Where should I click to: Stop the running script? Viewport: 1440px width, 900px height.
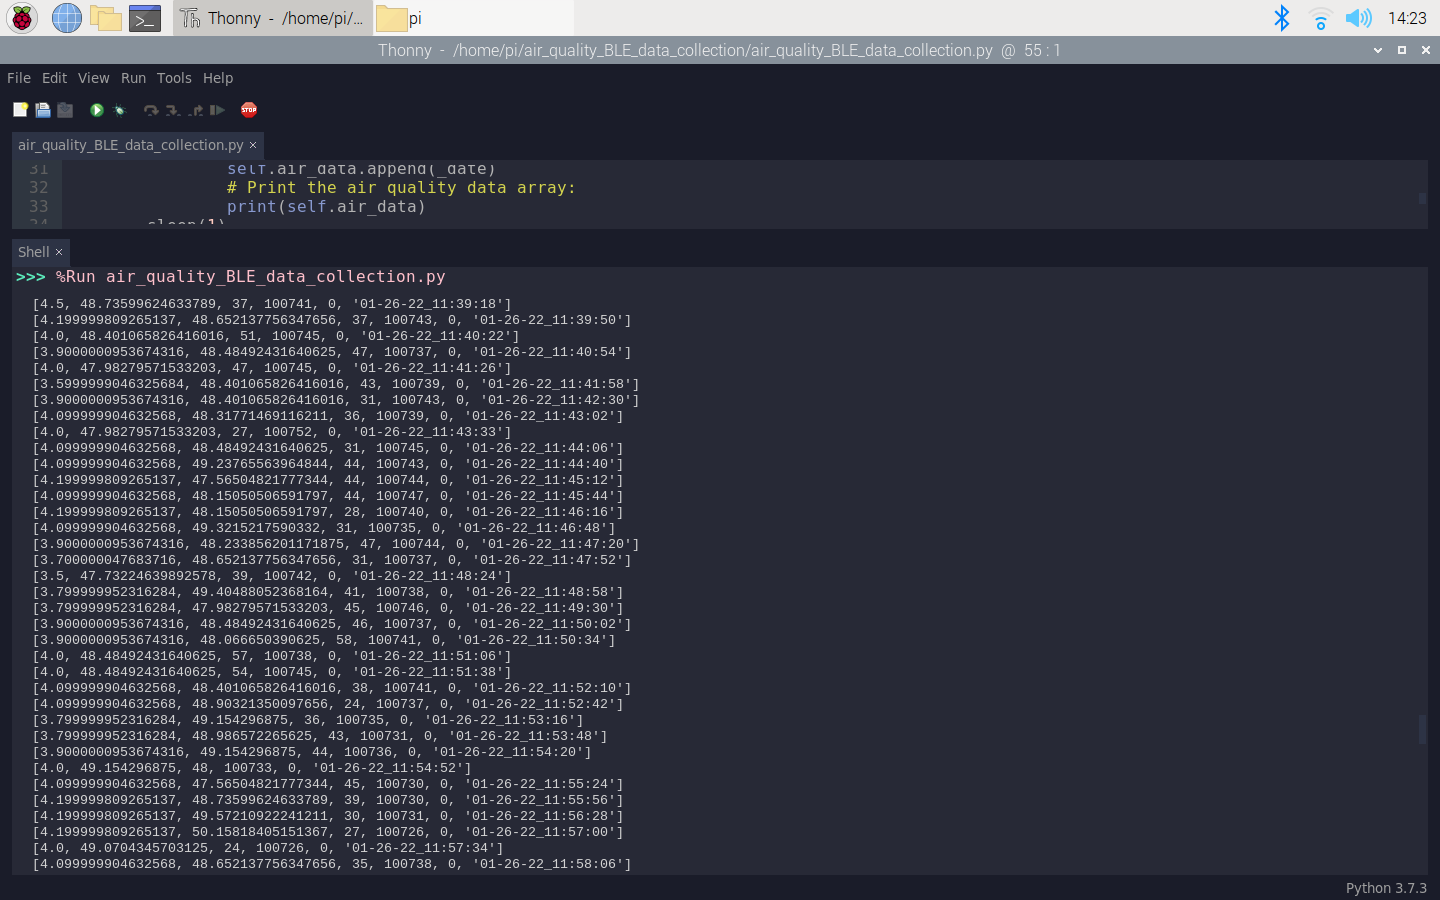(x=249, y=110)
